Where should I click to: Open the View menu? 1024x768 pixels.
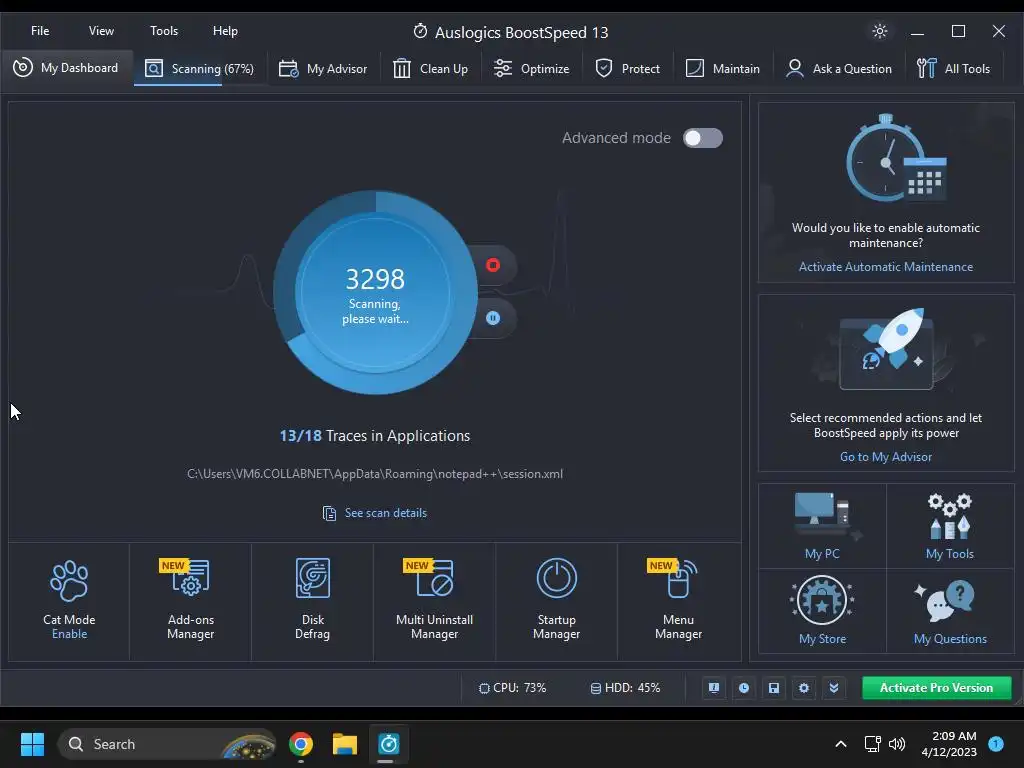pos(101,31)
